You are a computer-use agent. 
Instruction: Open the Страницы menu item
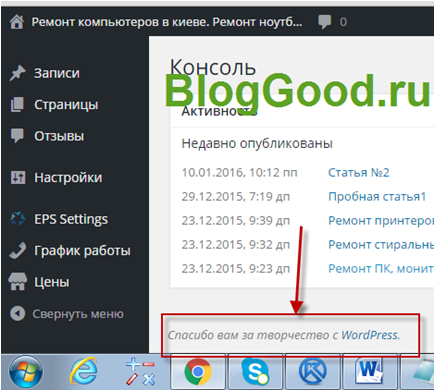(66, 104)
